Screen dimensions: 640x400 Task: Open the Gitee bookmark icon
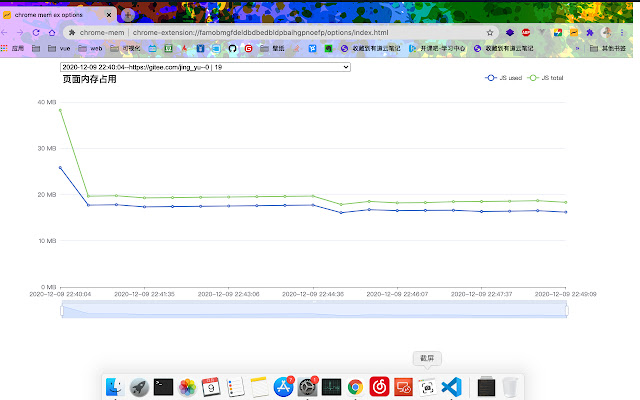tap(248, 49)
